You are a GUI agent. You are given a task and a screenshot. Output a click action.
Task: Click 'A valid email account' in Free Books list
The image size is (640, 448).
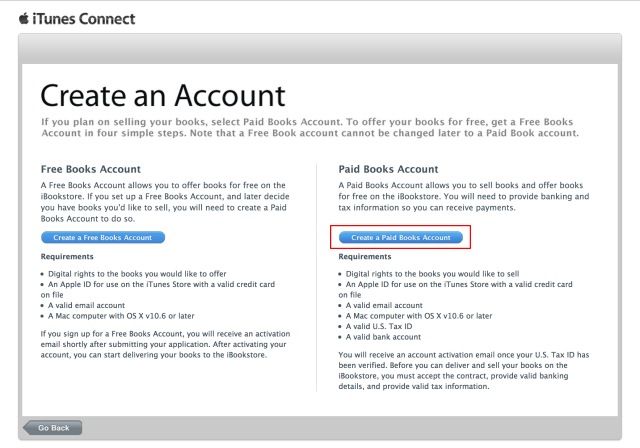pyautogui.click(x=87, y=305)
